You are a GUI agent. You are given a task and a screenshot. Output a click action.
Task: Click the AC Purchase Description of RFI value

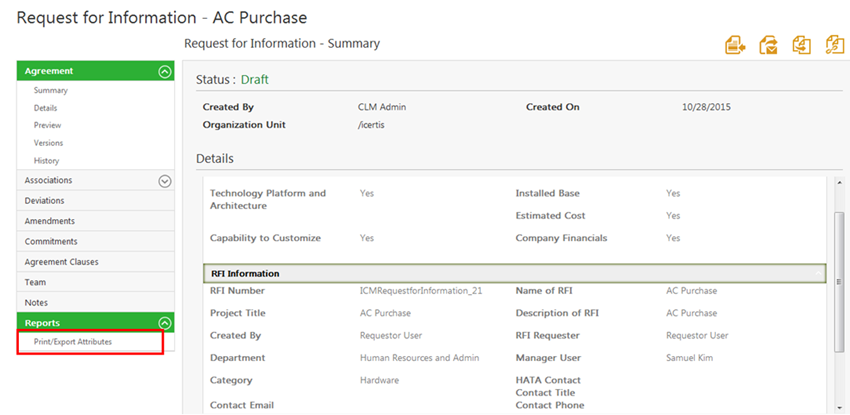(692, 313)
